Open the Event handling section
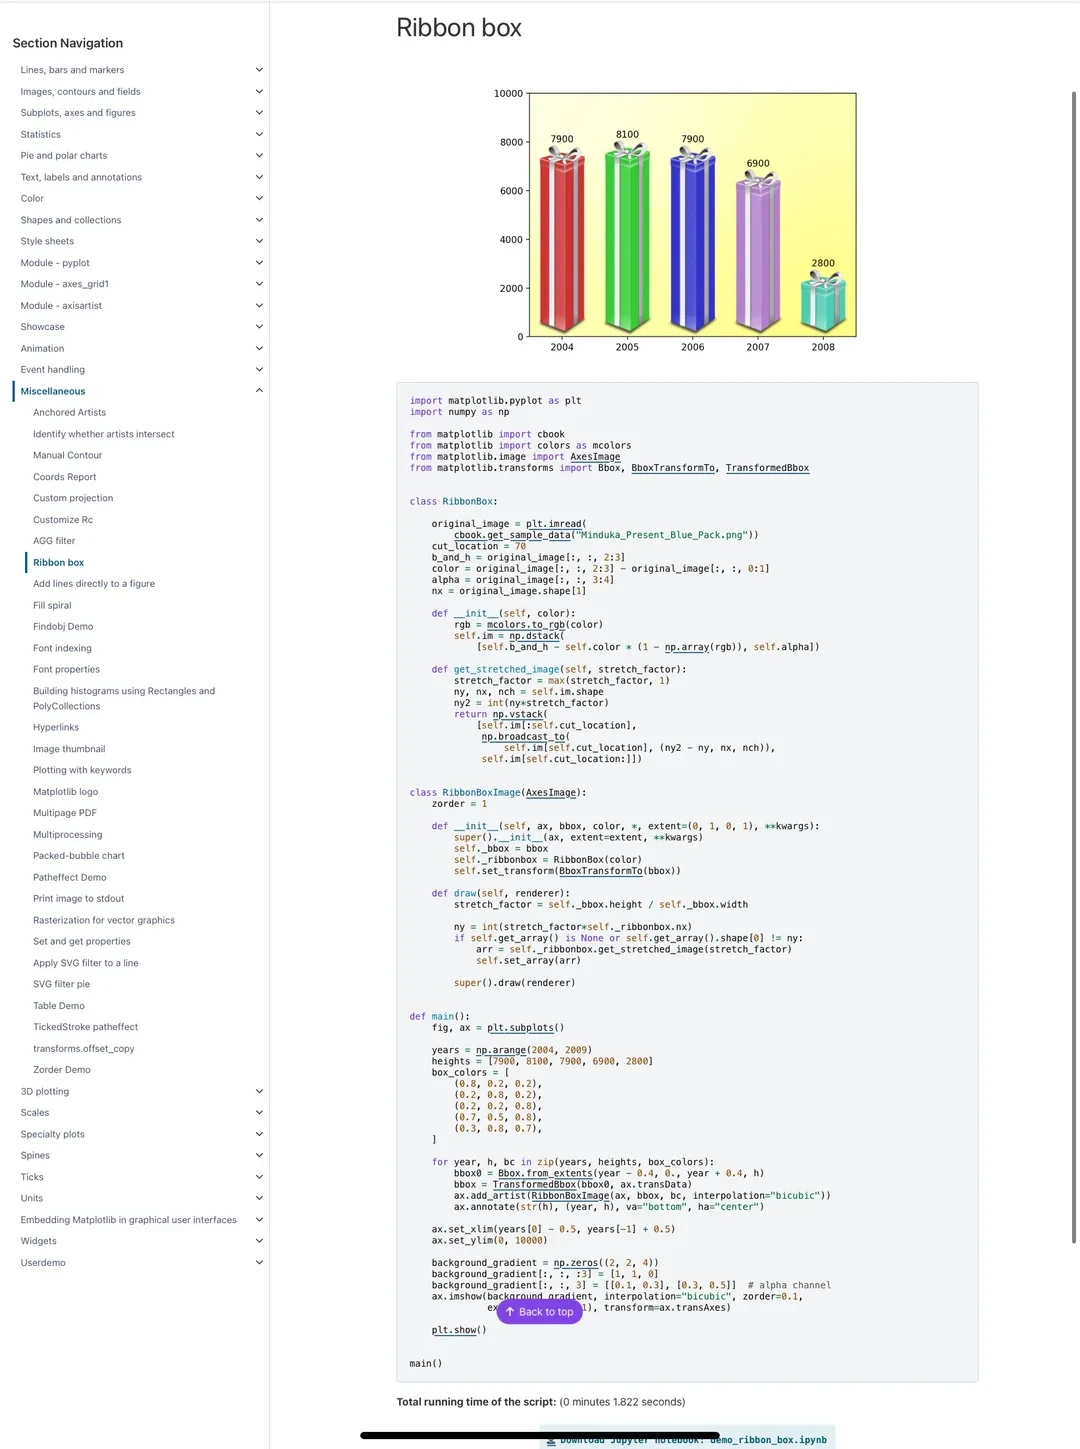1080x1449 pixels. click(53, 370)
